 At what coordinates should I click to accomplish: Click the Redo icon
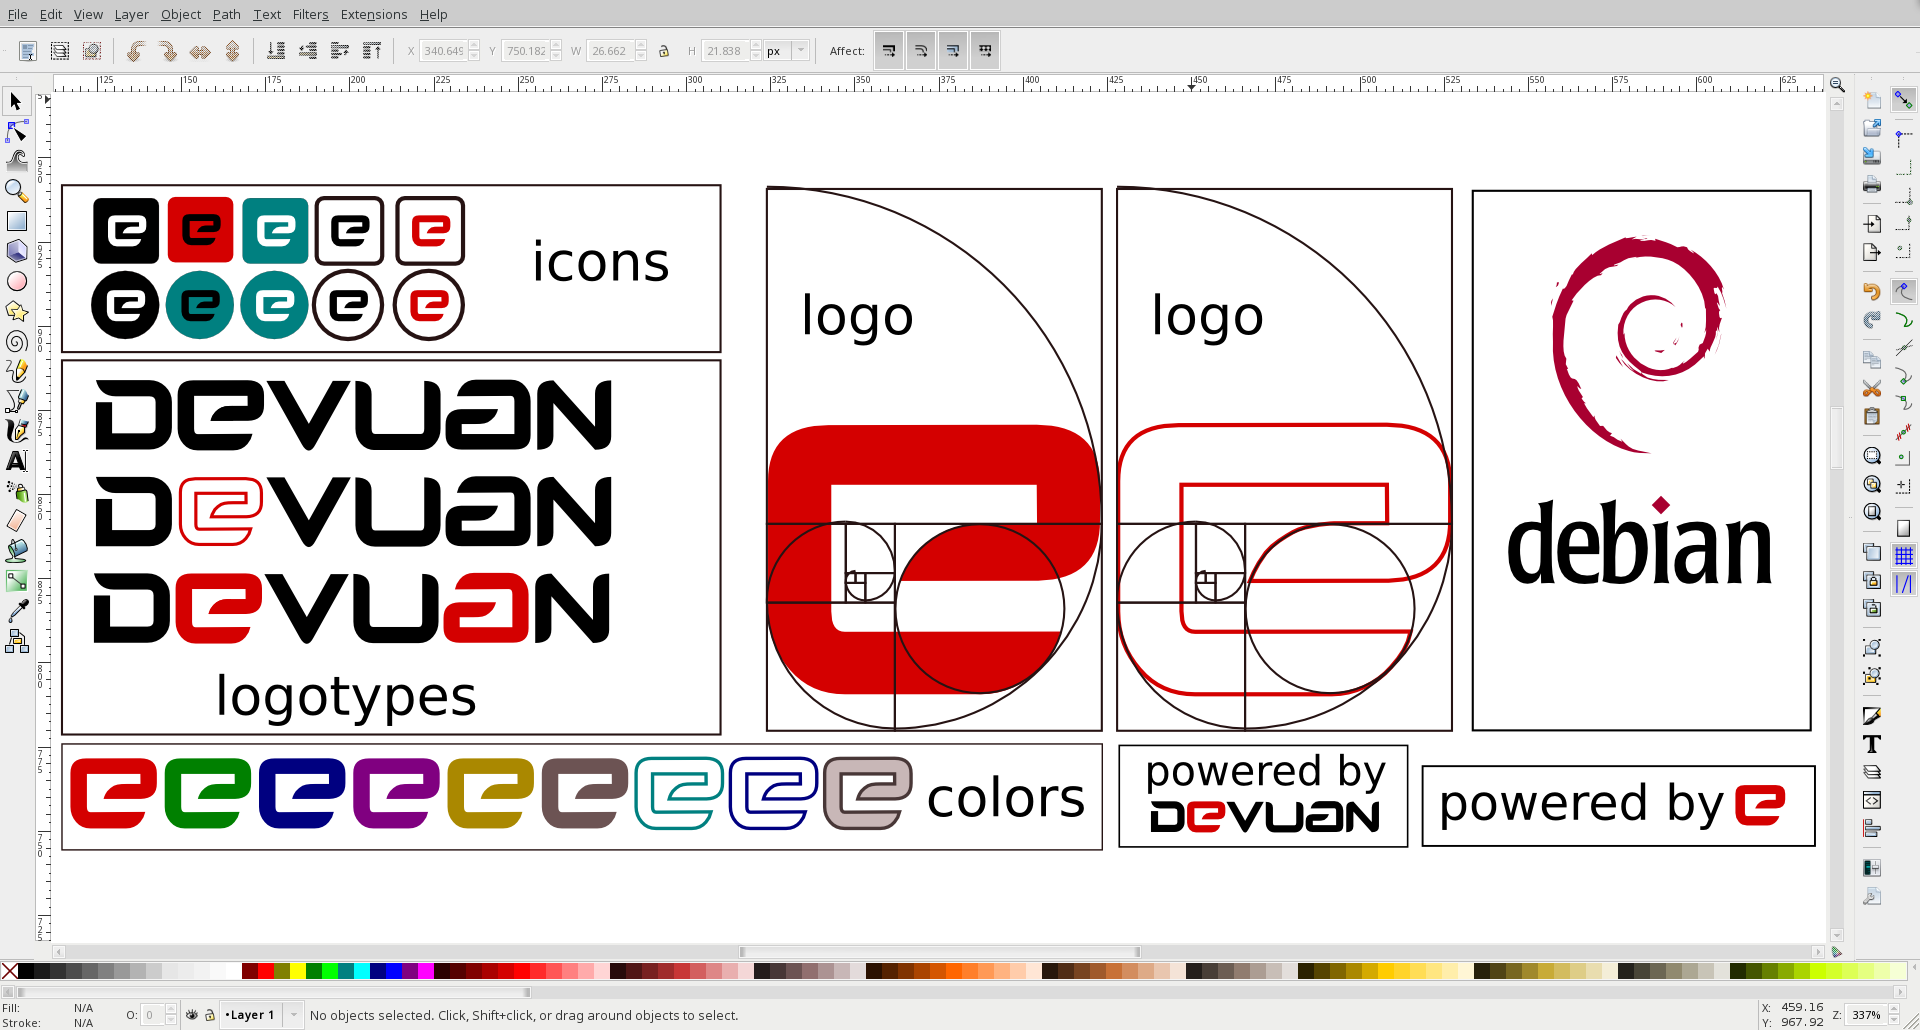pyautogui.click(x=1872, y=320)
